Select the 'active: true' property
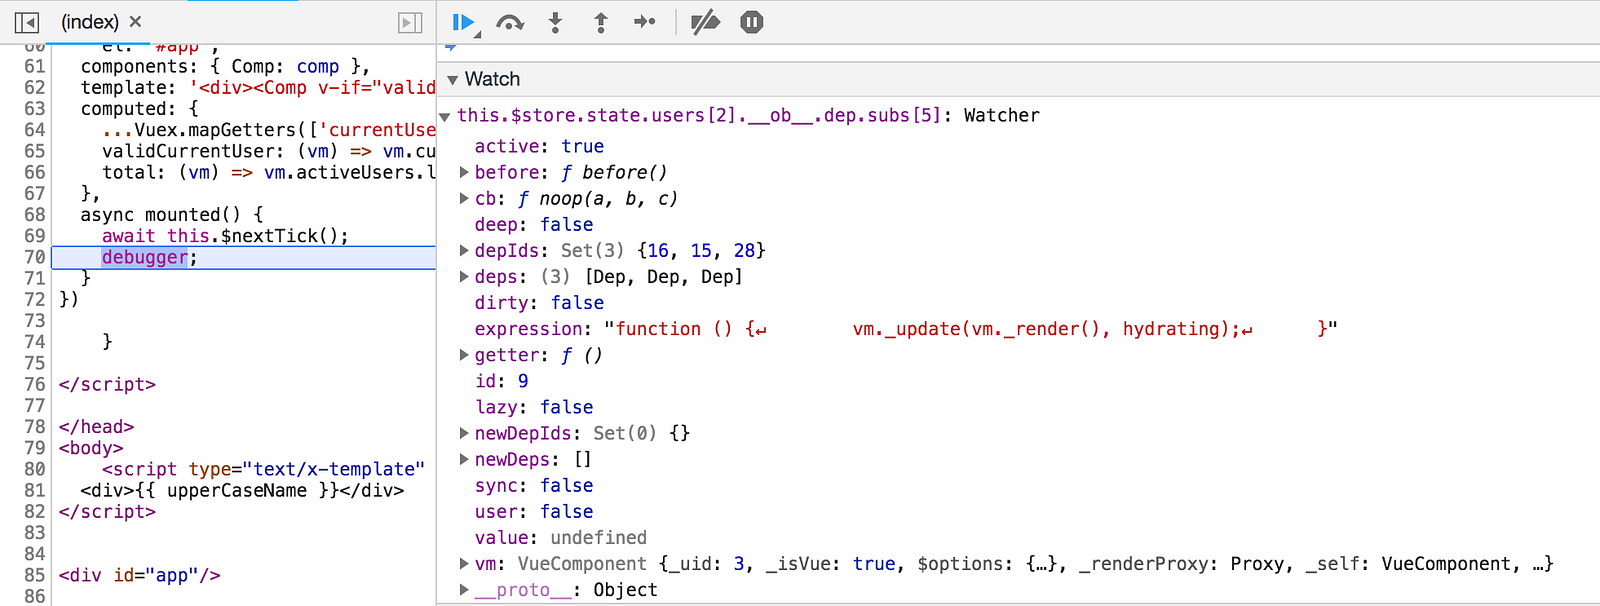 (539, 146)
